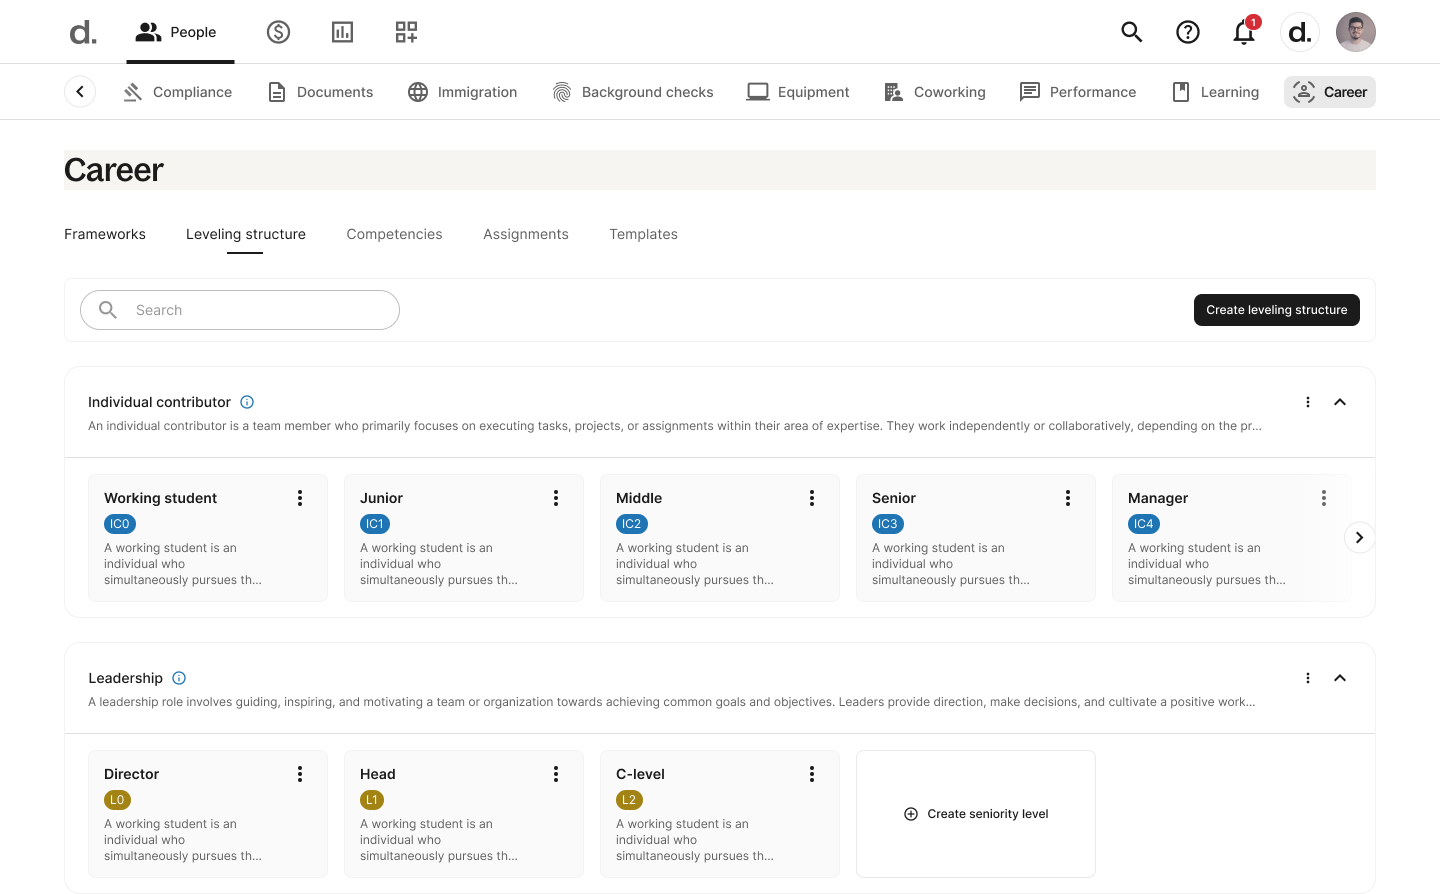Screen dimensions: 1440x894
Task: Collapse the Individual contributor section
Action: coord(1340,402)
